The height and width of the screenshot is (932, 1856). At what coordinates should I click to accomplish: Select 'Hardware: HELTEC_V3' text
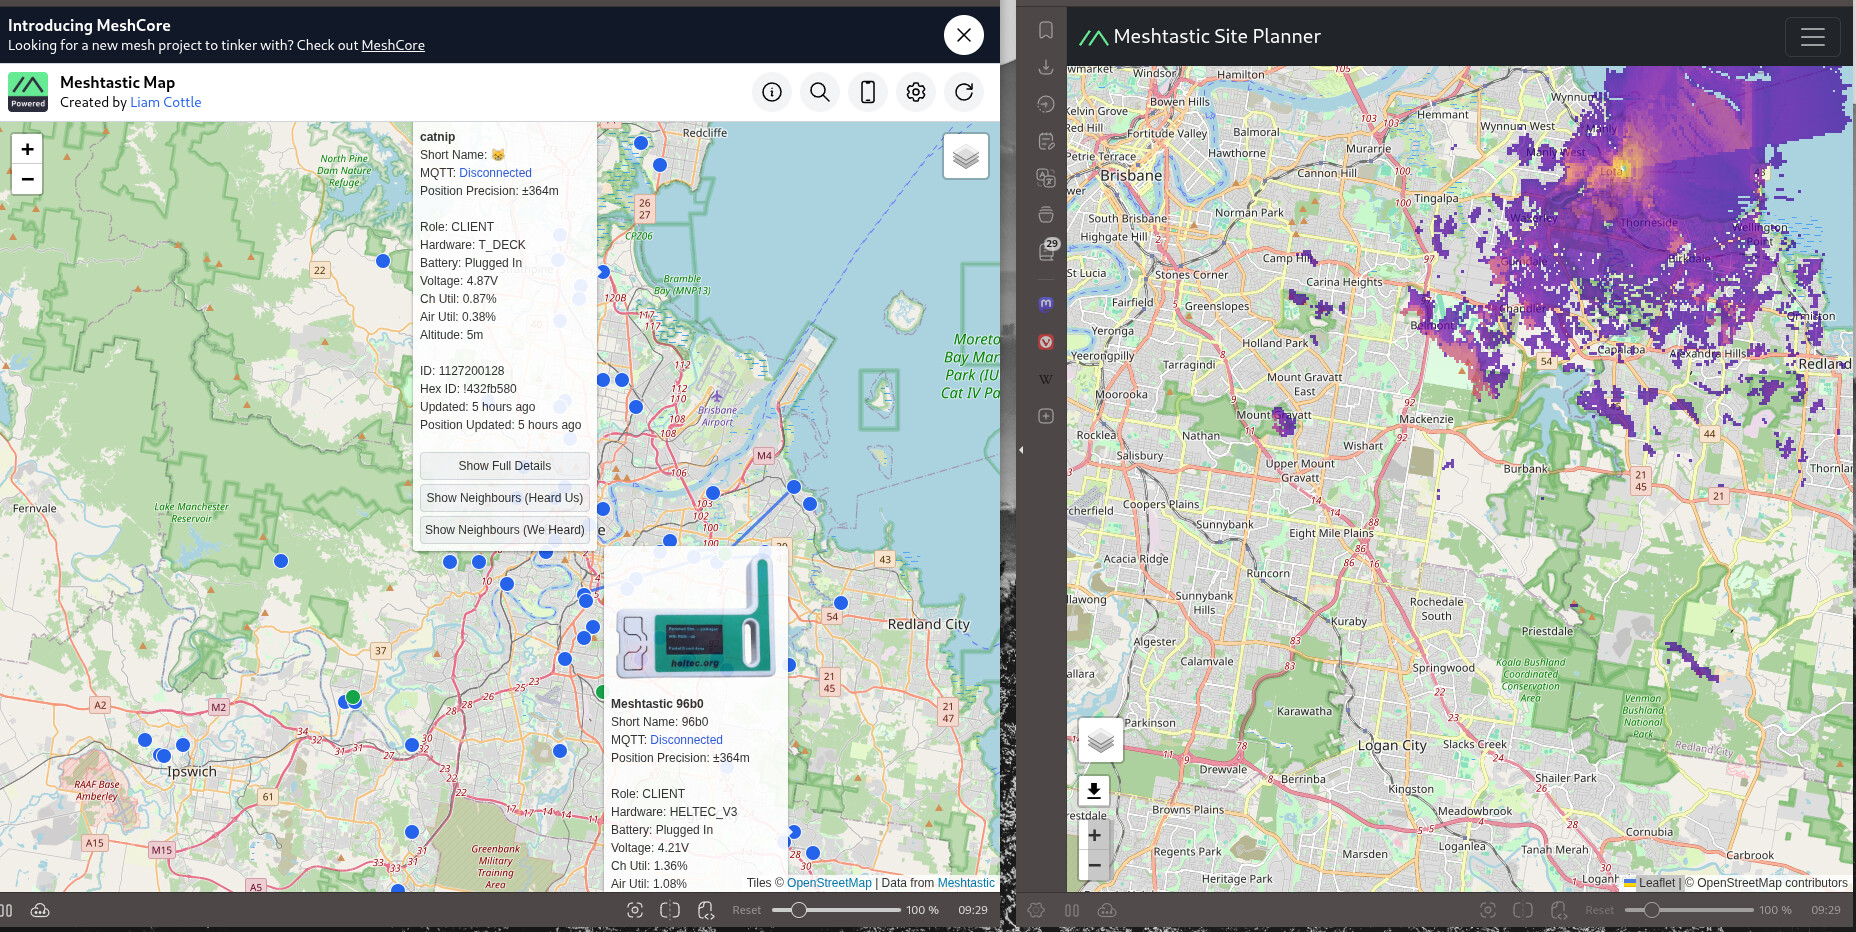click(674, 812)
